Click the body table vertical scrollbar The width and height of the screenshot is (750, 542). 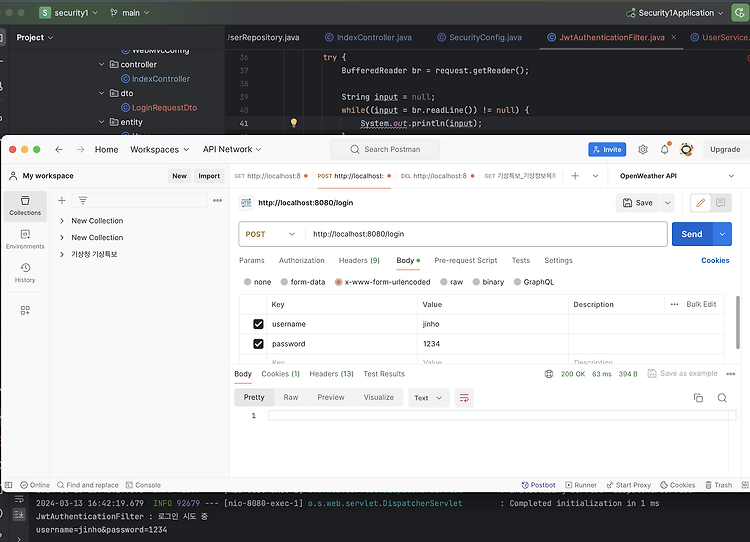pos(738,322)
